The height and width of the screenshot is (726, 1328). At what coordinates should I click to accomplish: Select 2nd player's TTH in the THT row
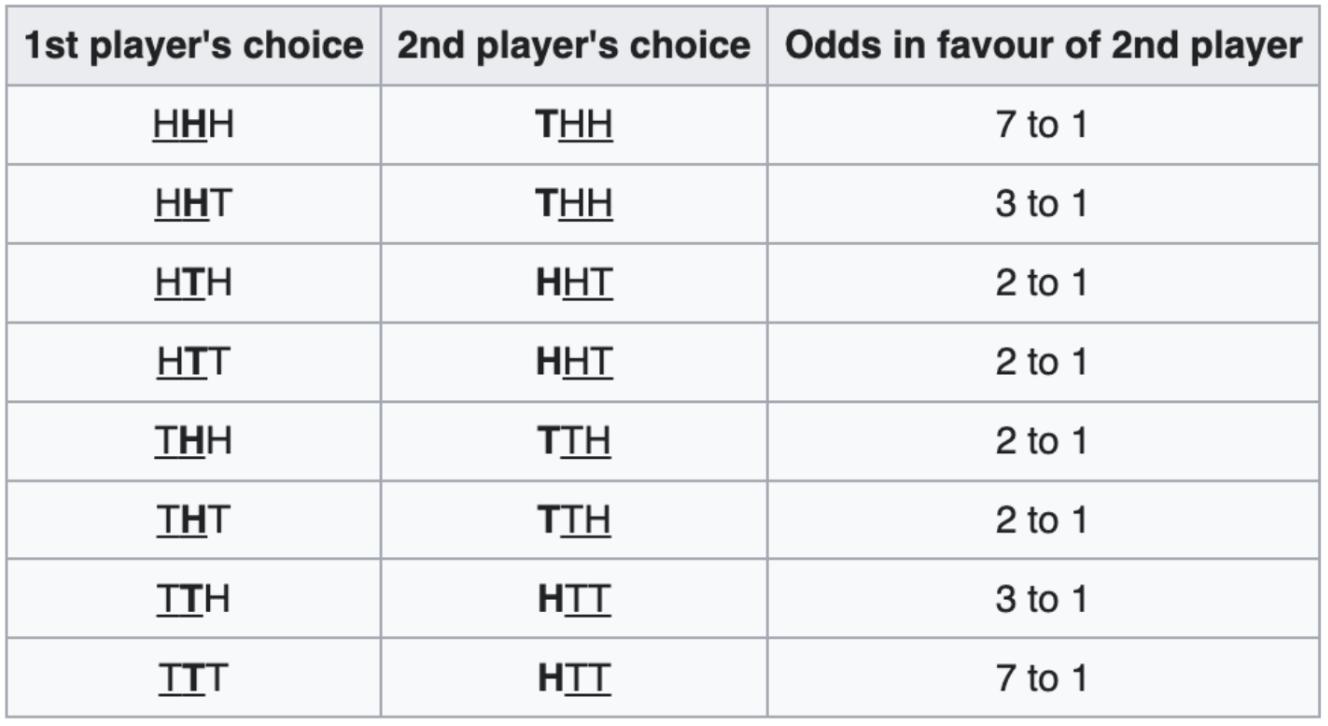point(574,520)
